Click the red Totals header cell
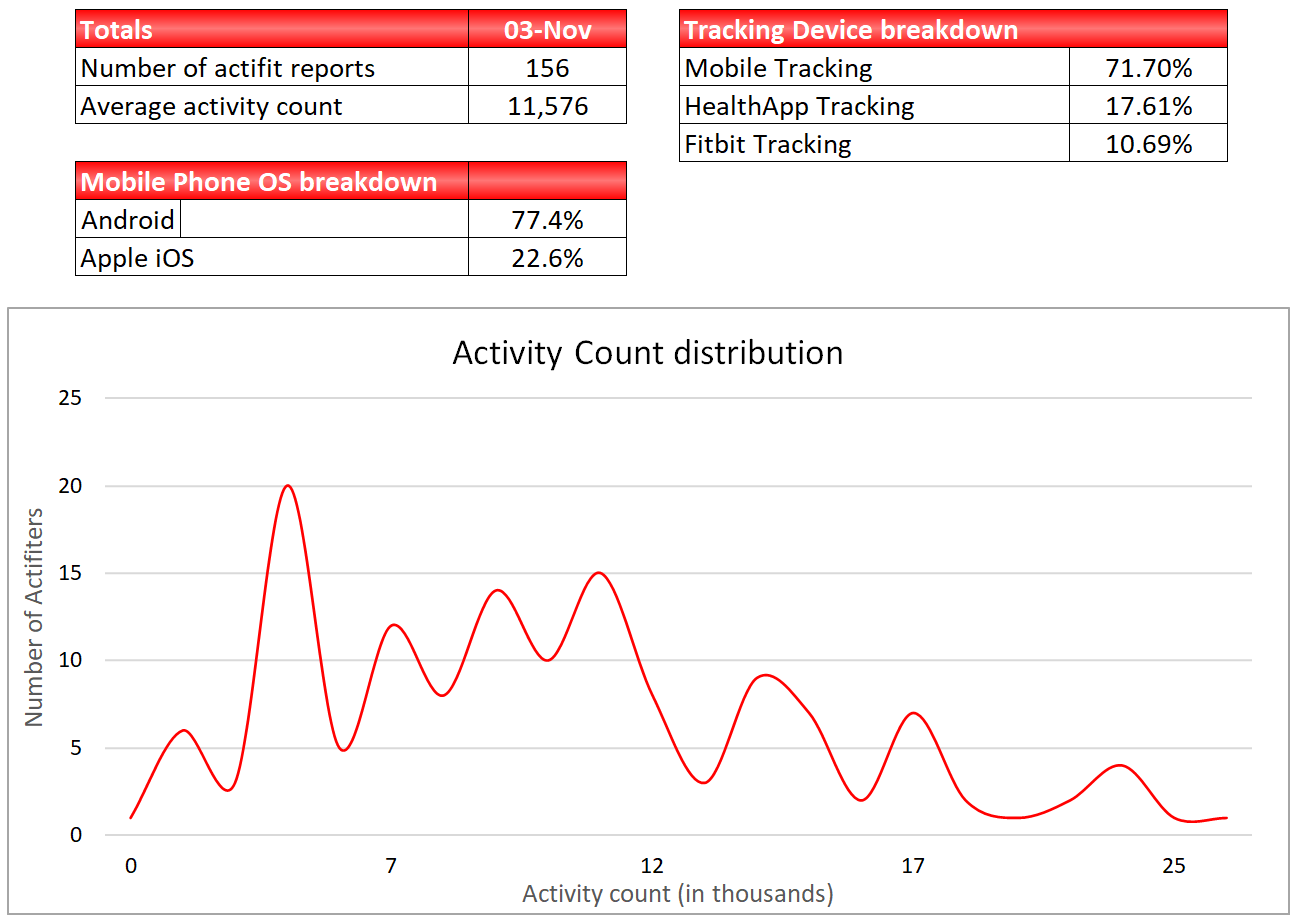 (271, 29)
